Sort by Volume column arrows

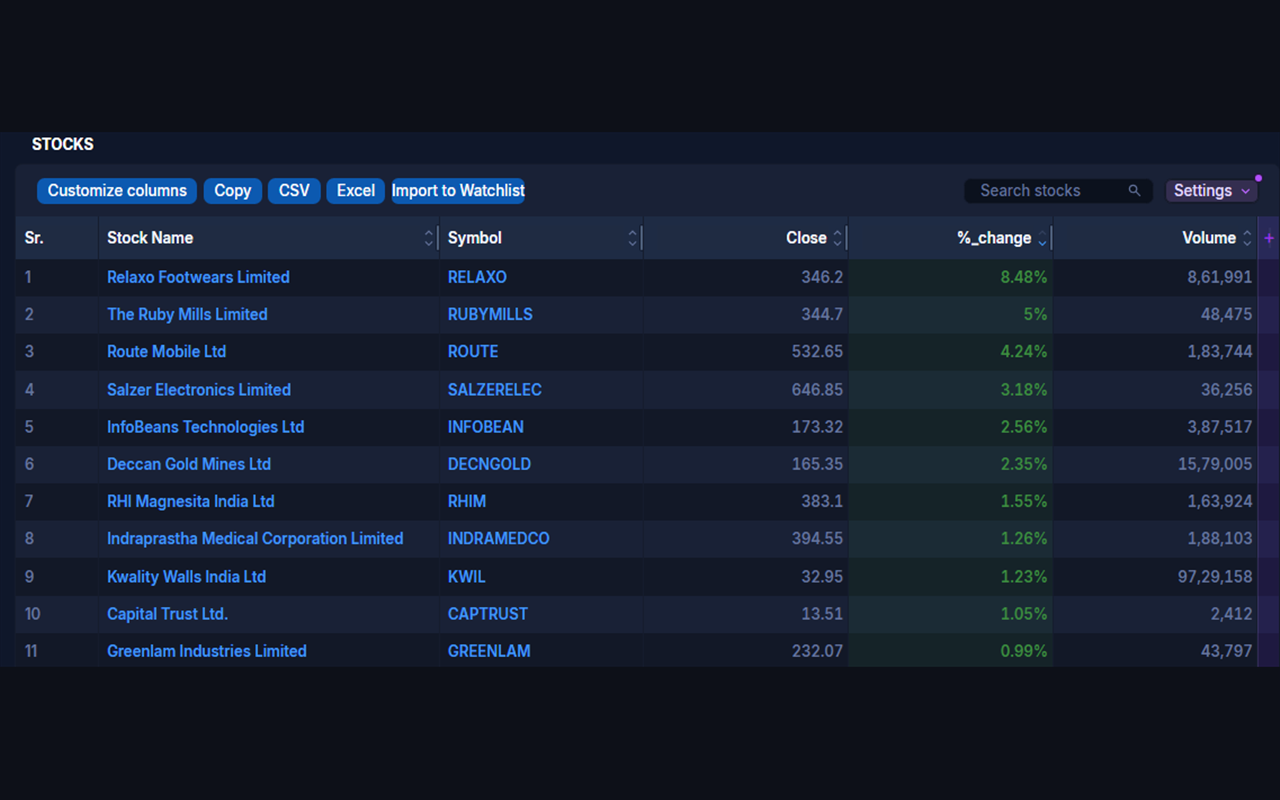[x=1247, y=238]
